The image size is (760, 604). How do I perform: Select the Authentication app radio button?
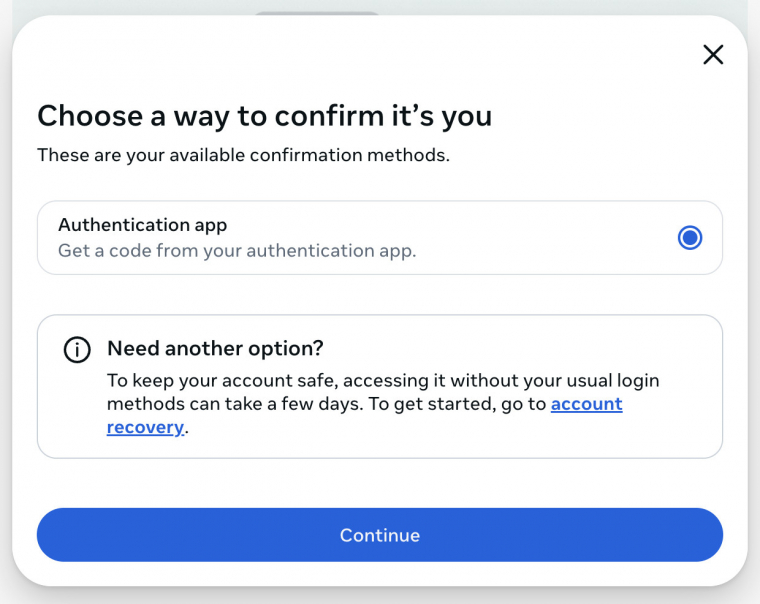click(690, 238)
